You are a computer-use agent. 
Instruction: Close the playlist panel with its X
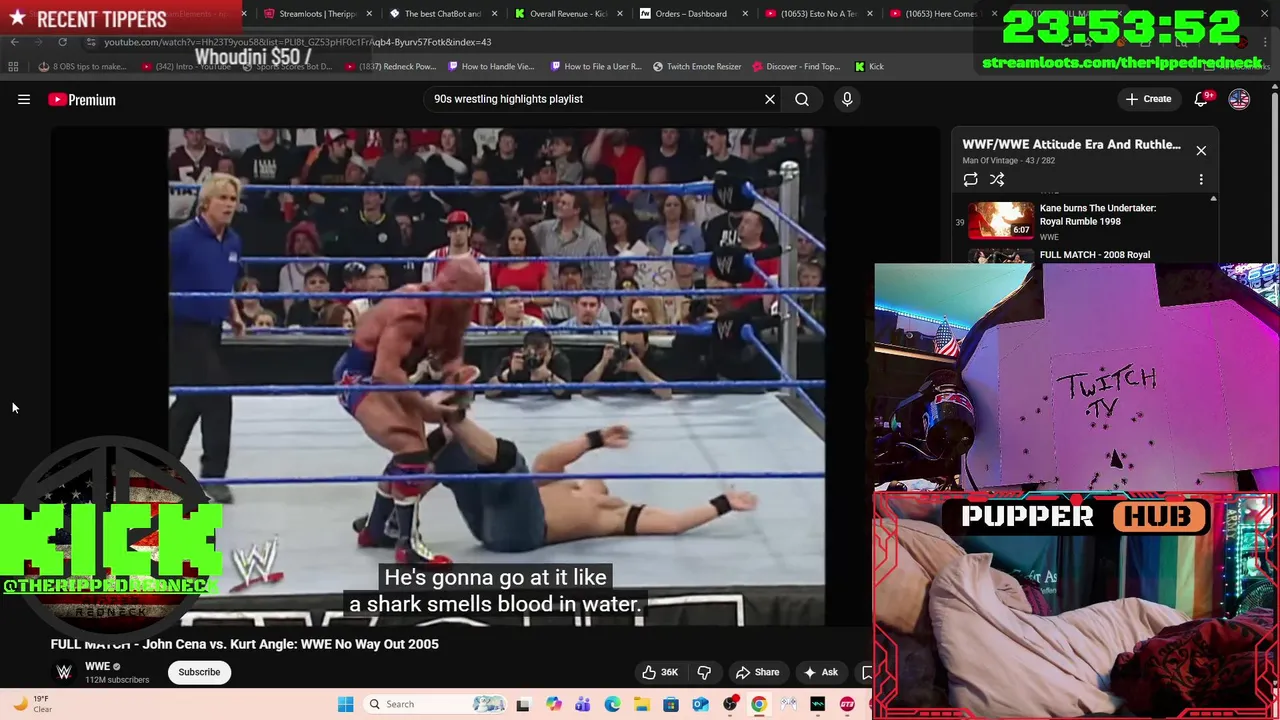(x=1201, y=150)
